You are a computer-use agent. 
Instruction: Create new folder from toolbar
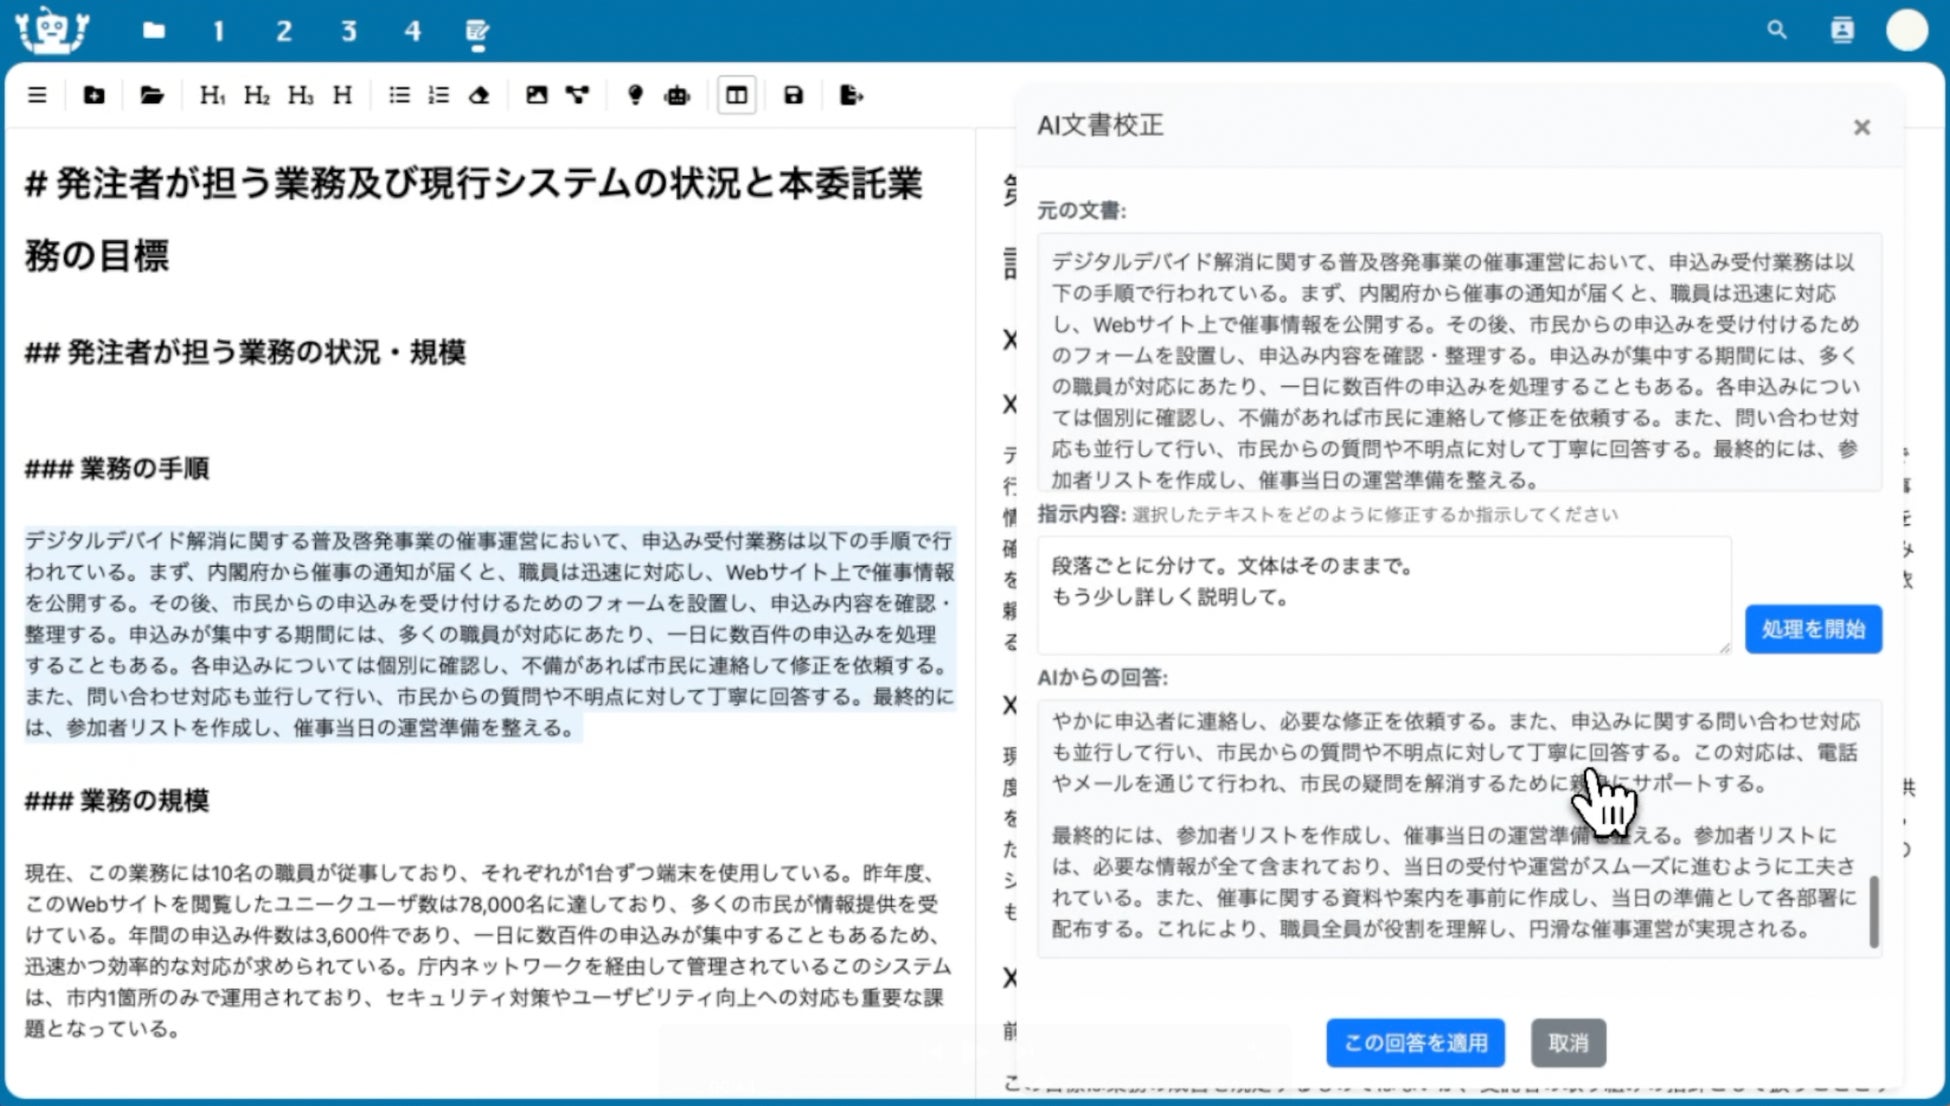click(x=94, y=96)
